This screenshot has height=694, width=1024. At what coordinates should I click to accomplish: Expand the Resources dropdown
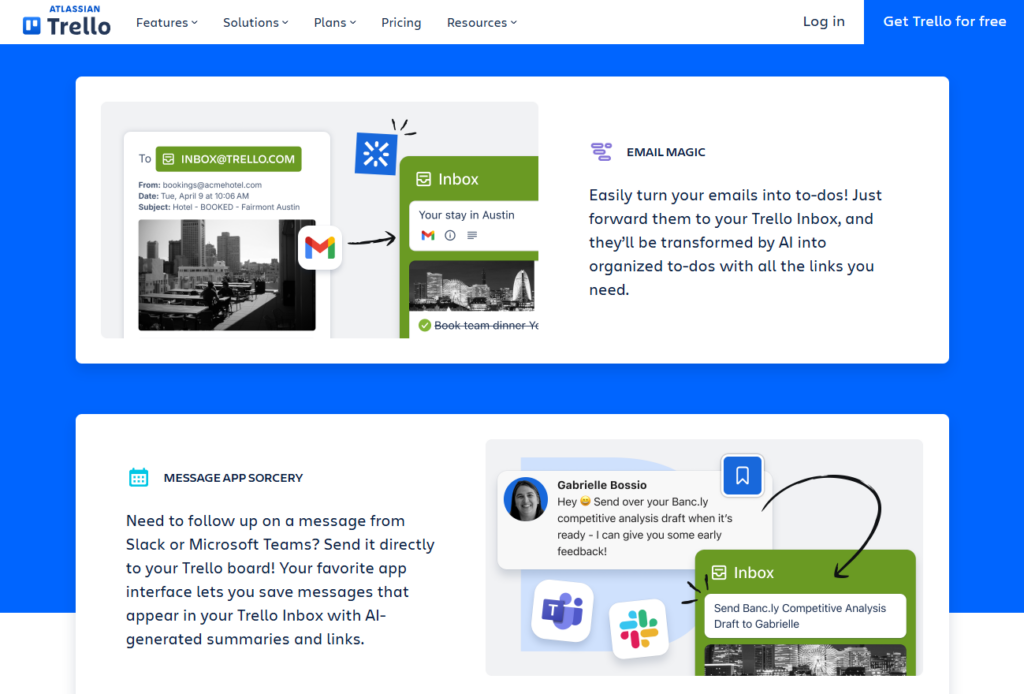pyautogui.click(x=481, y=22)
